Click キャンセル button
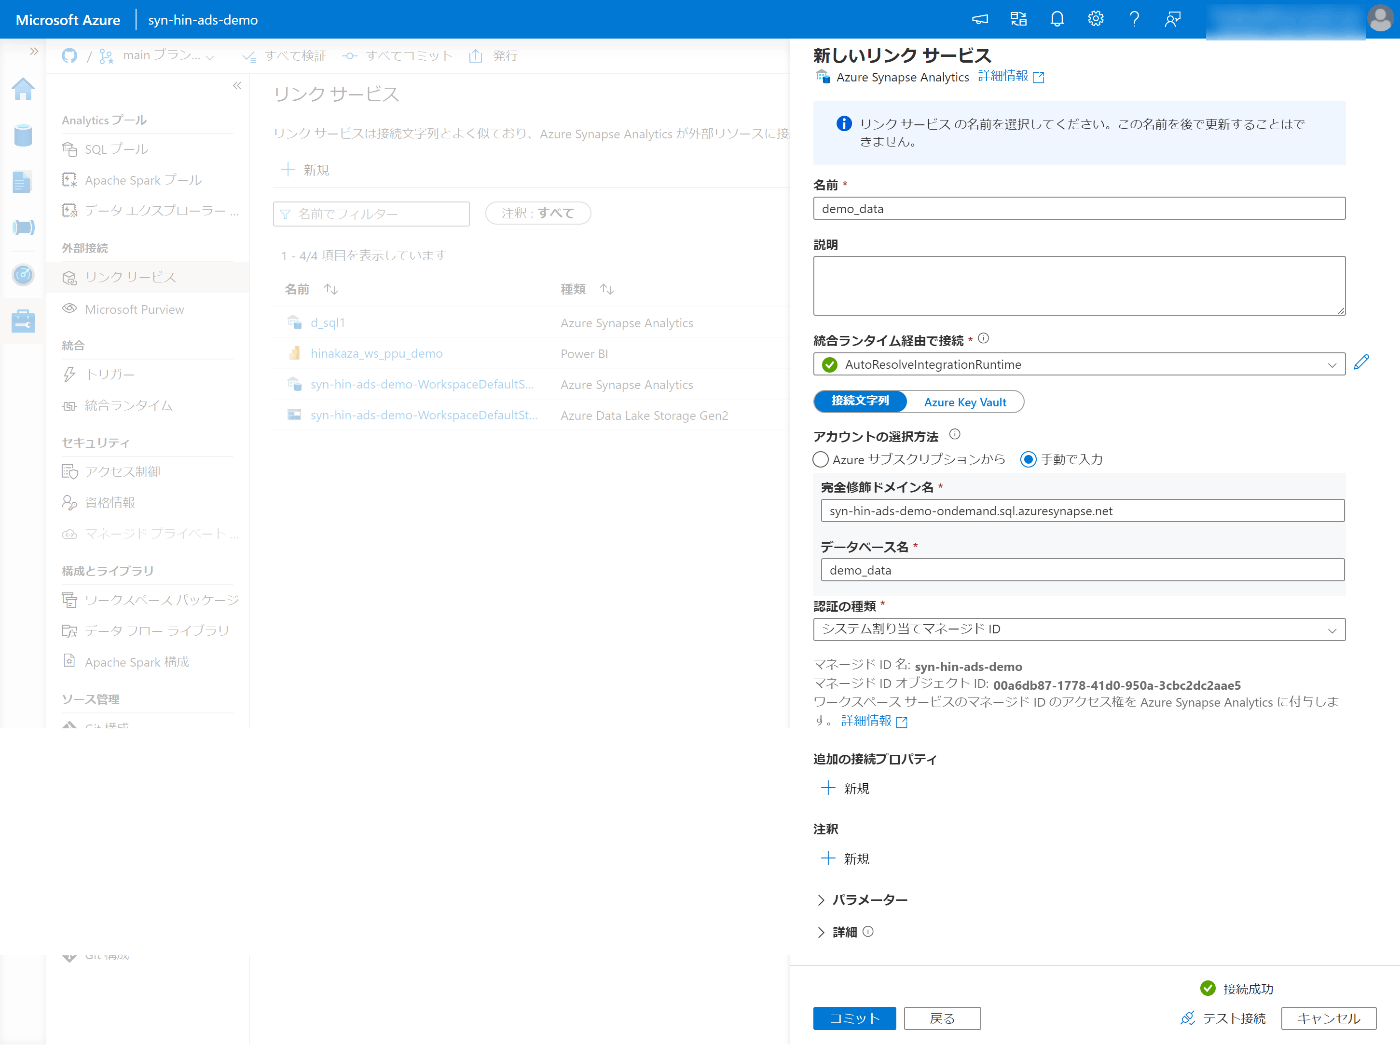This screenshot has width=1400, height=1045. 1329,1018
